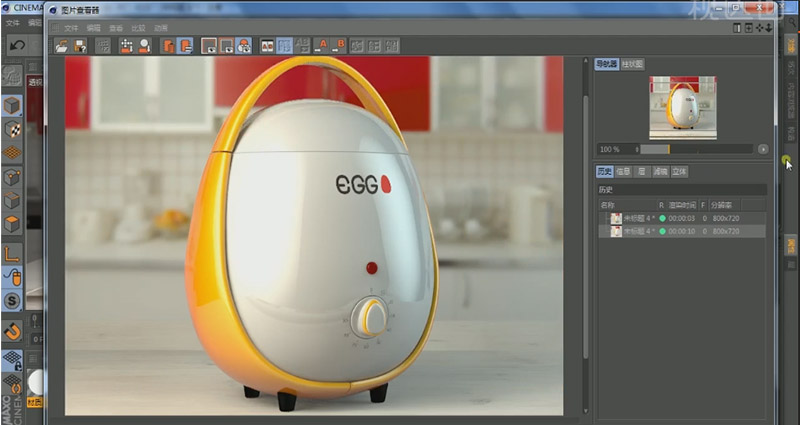Open the 文件 menu in Picture Viewer
Screen dimensions: 800x425
[71, 28]
